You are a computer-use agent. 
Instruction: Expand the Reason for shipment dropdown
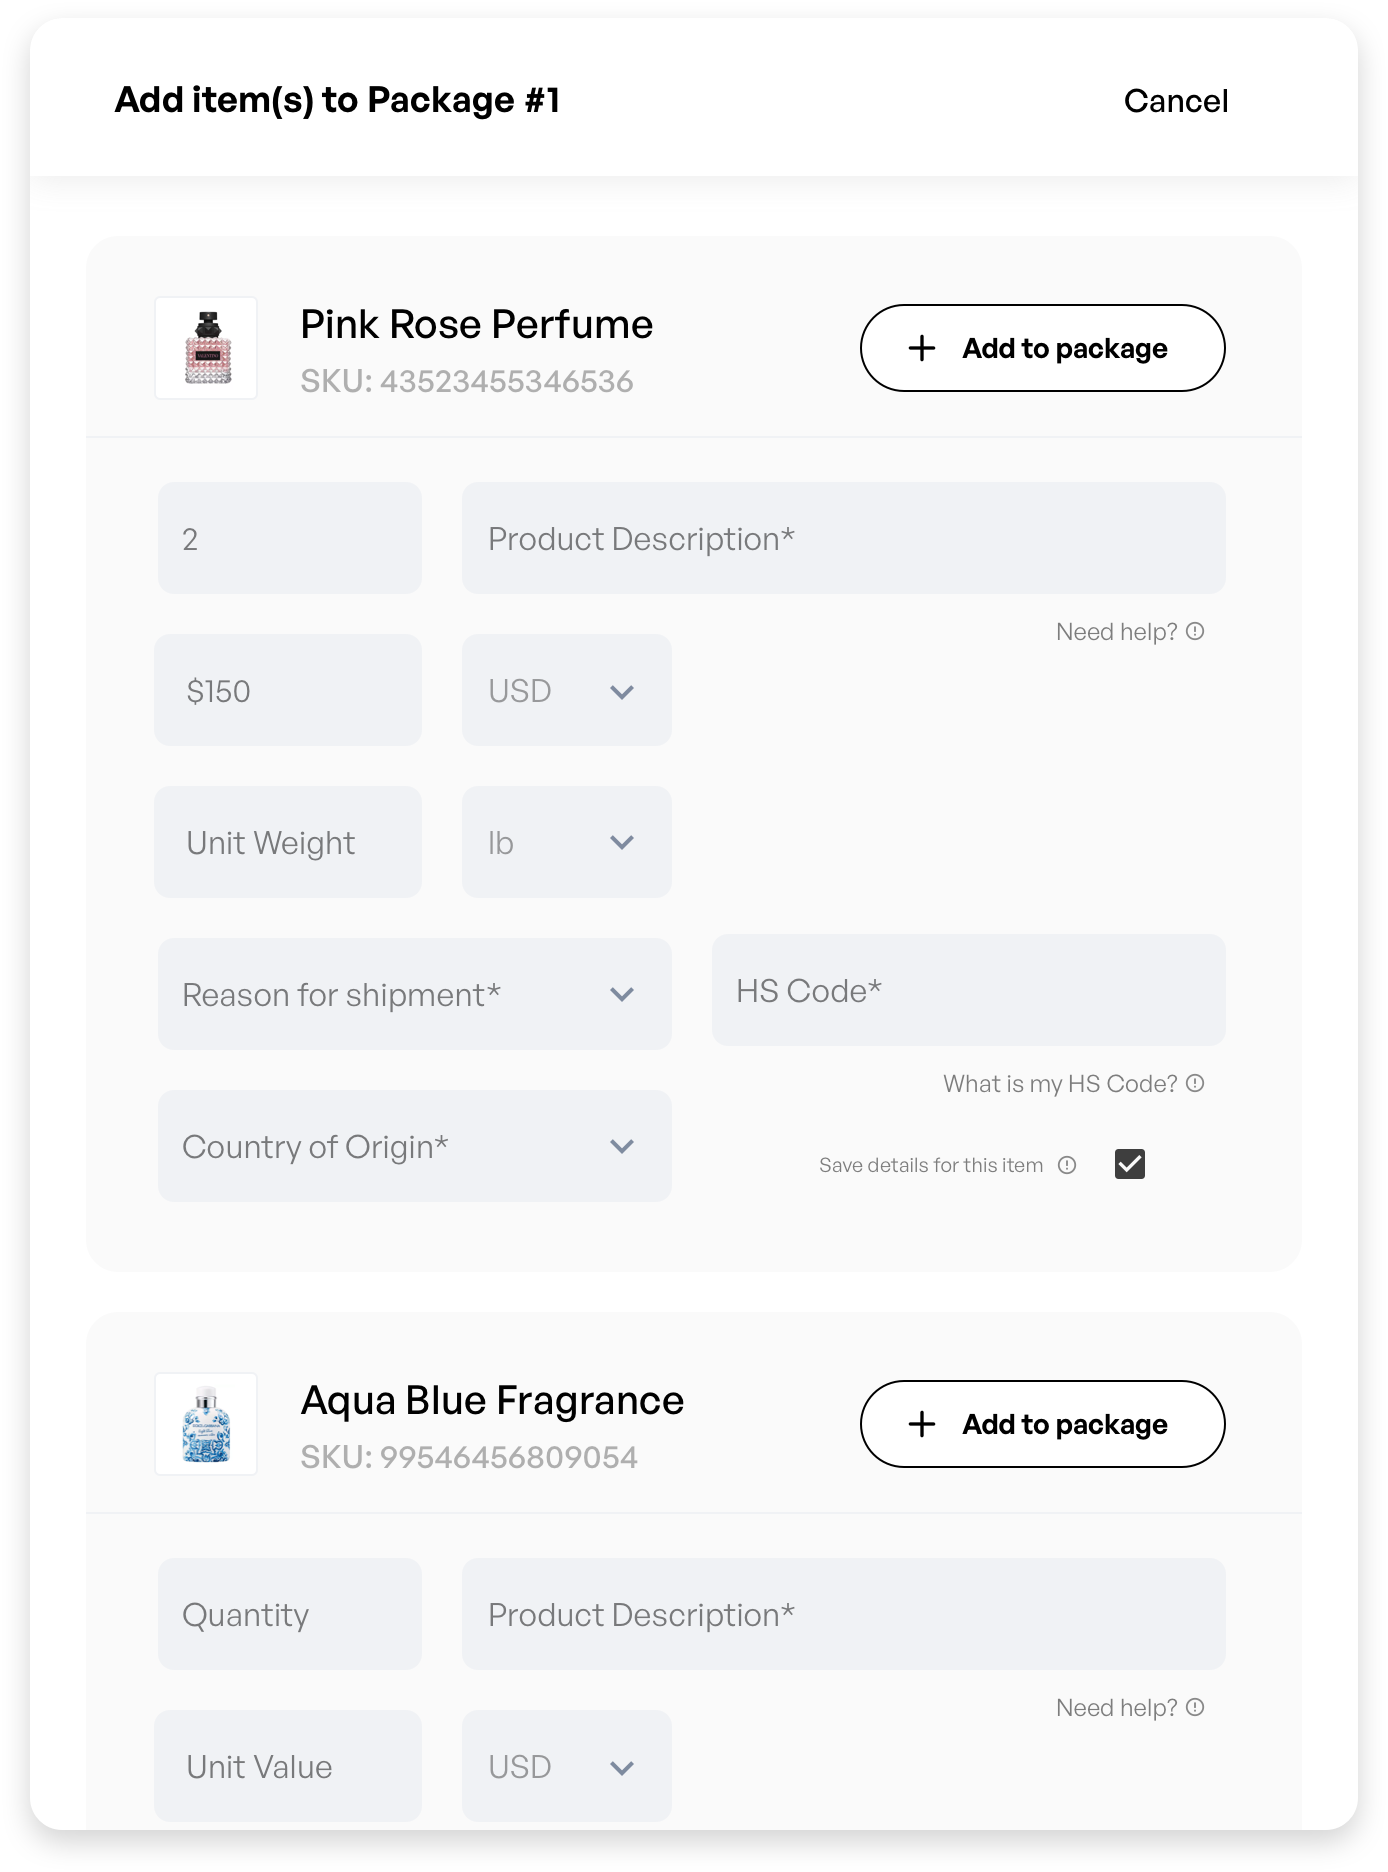coord(414,994)
